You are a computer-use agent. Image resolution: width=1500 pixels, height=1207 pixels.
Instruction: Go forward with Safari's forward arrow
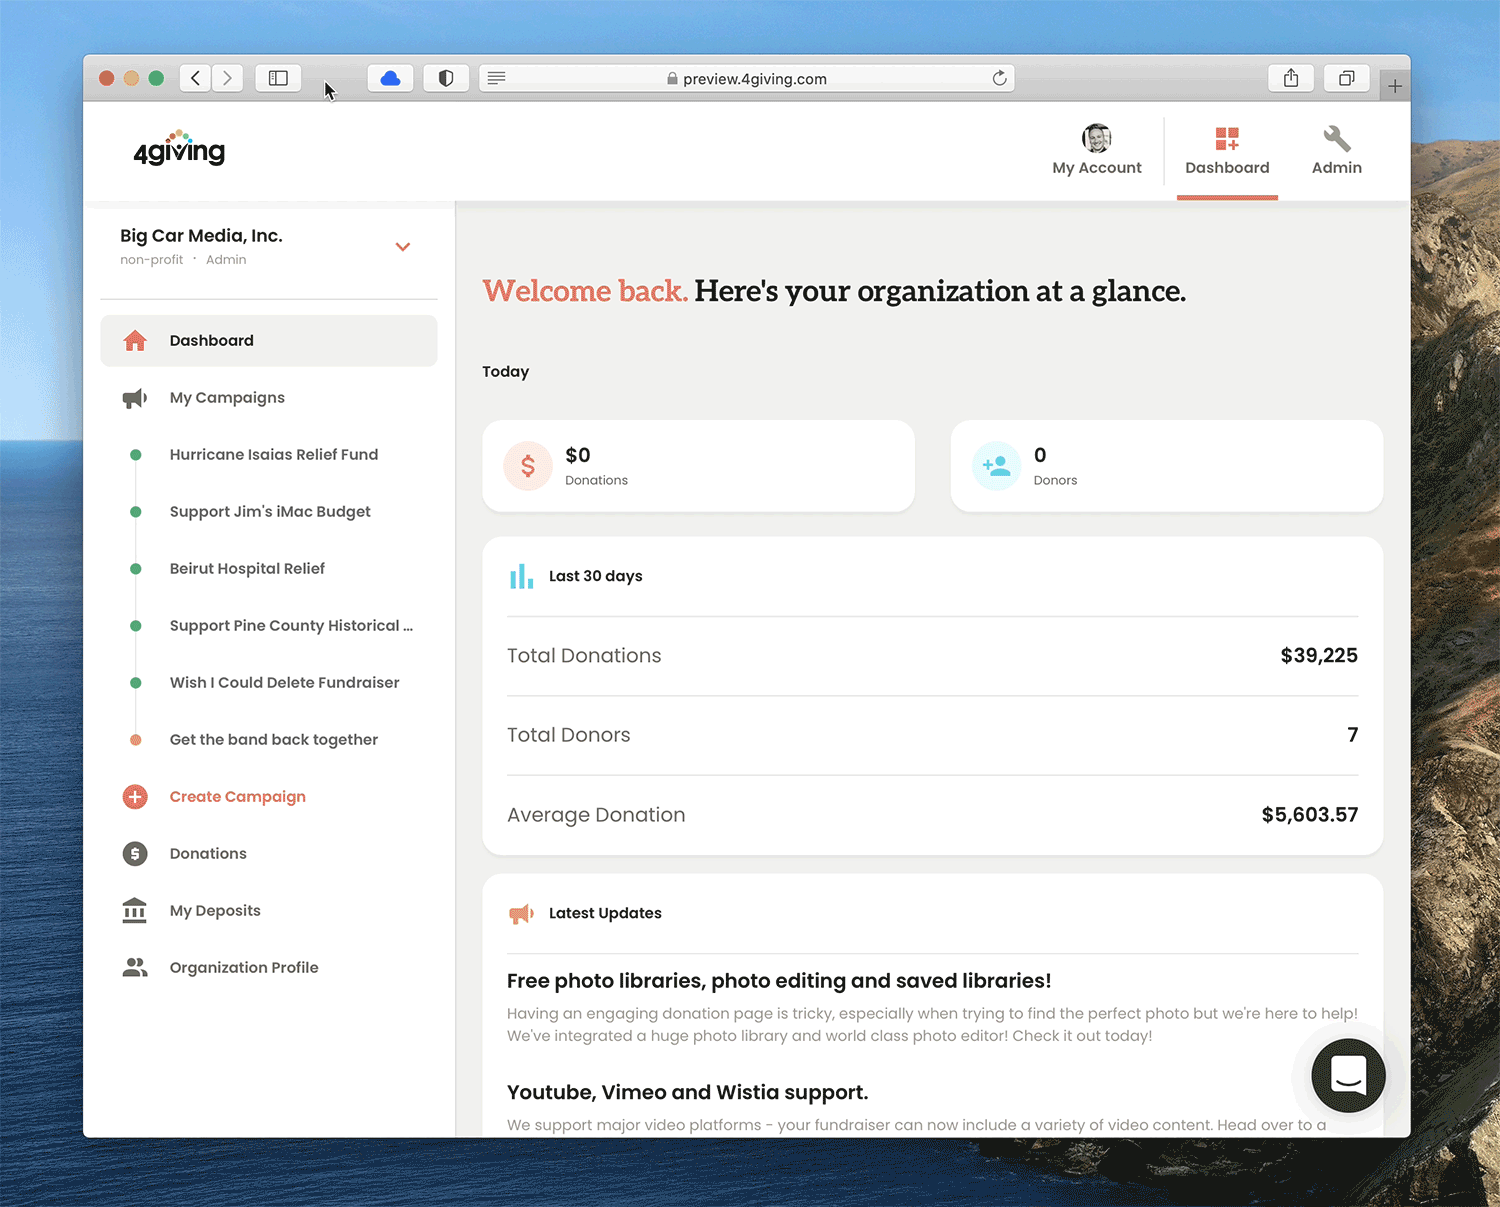pos(227,78)
